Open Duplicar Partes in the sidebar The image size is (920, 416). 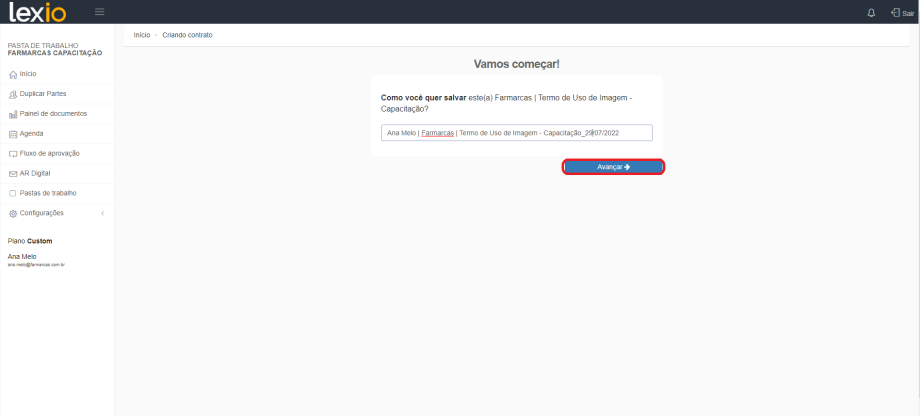(42, 94)
